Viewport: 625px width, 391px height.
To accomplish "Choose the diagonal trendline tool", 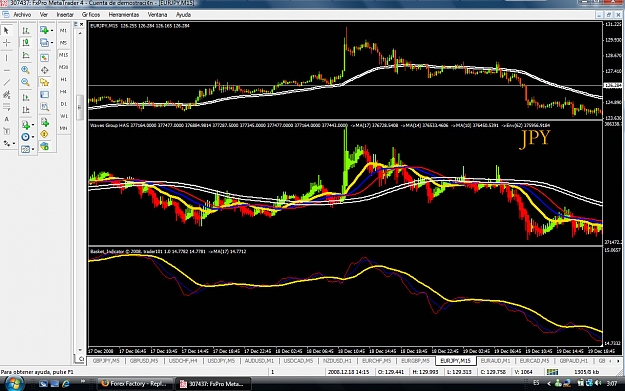I will coord(6,83).
